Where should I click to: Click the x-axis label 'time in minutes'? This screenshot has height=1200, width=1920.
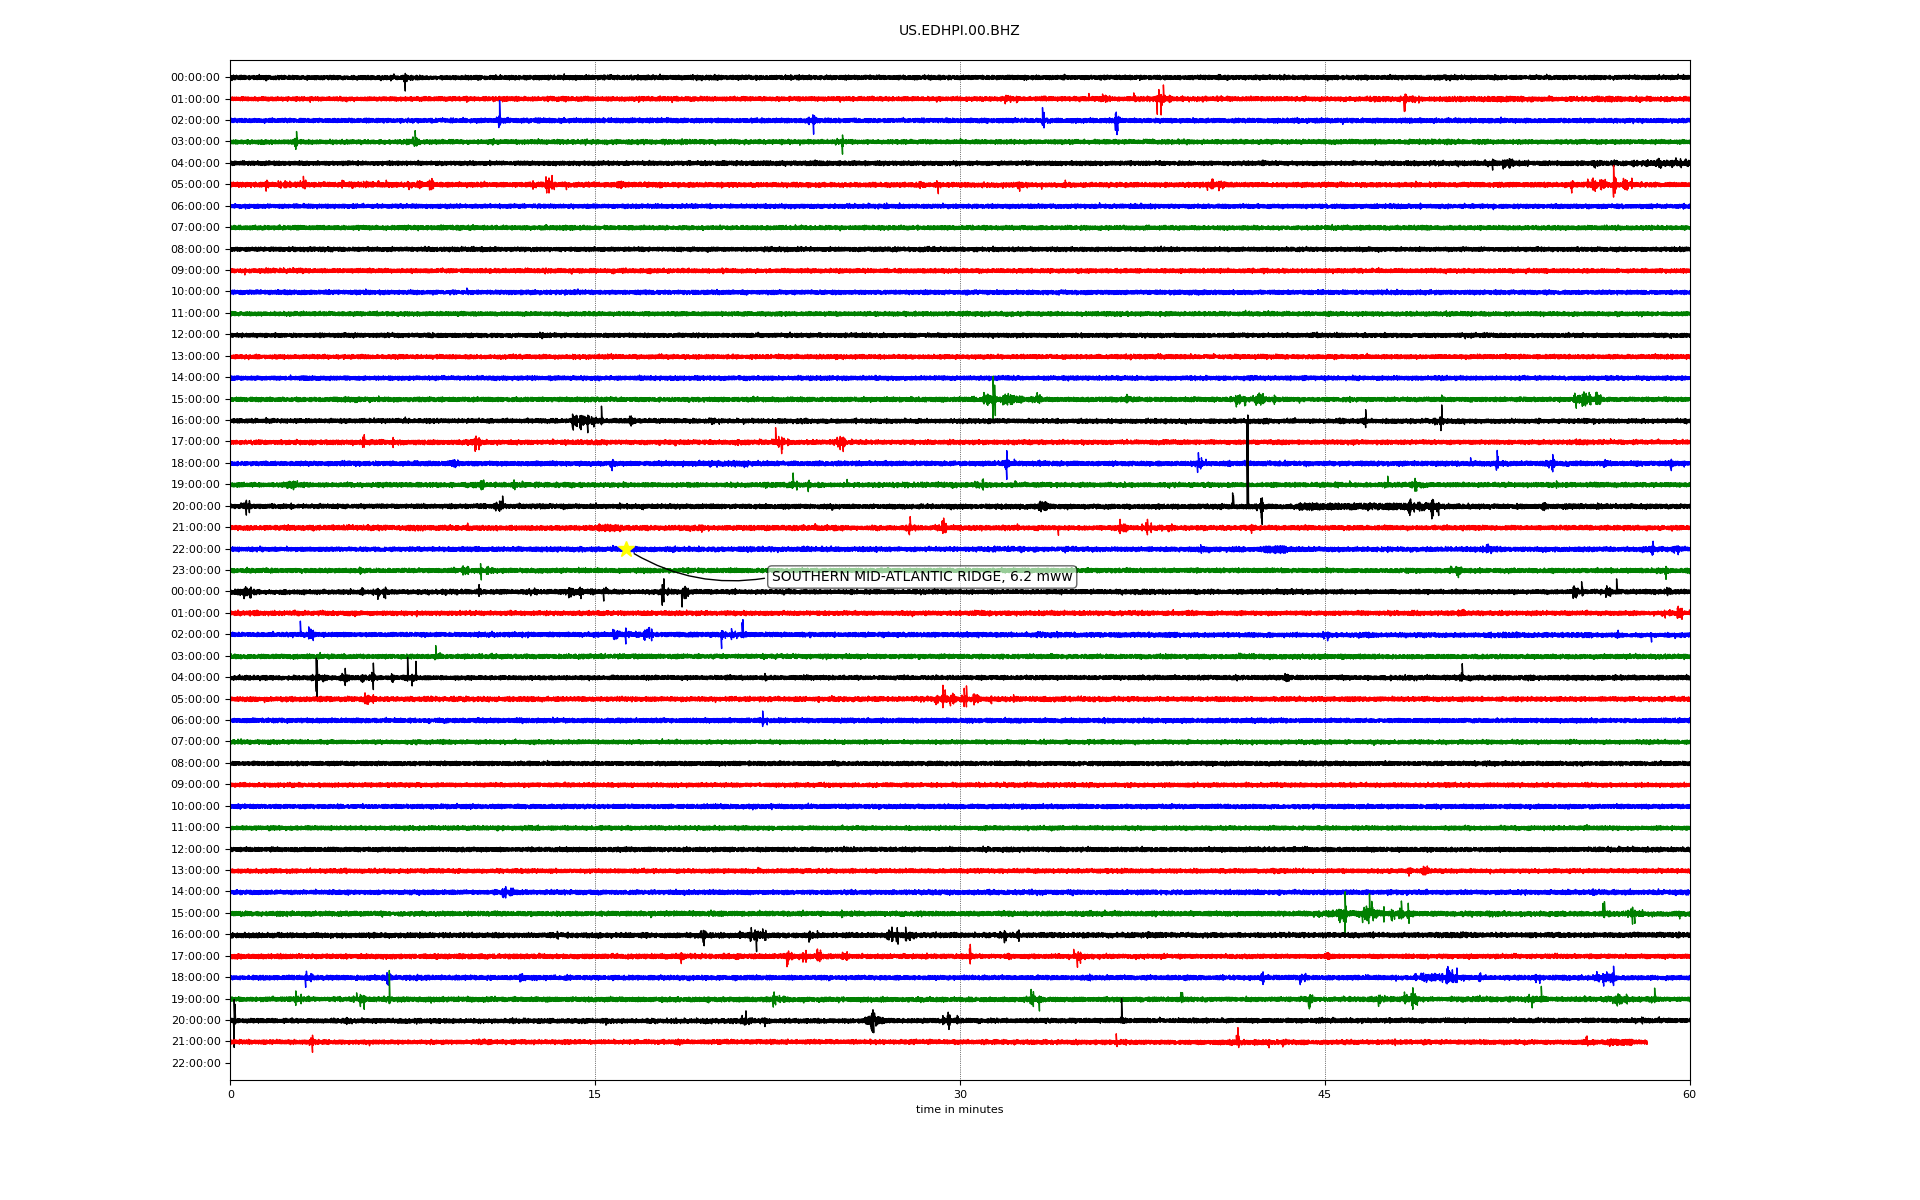coord(959,1110)
